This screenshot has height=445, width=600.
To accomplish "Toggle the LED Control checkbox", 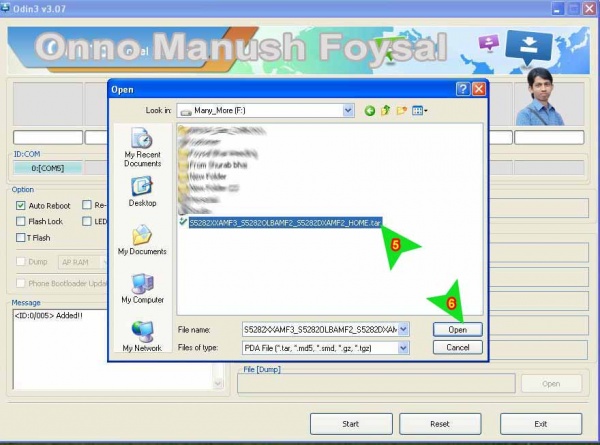I will tap(87, 221).
